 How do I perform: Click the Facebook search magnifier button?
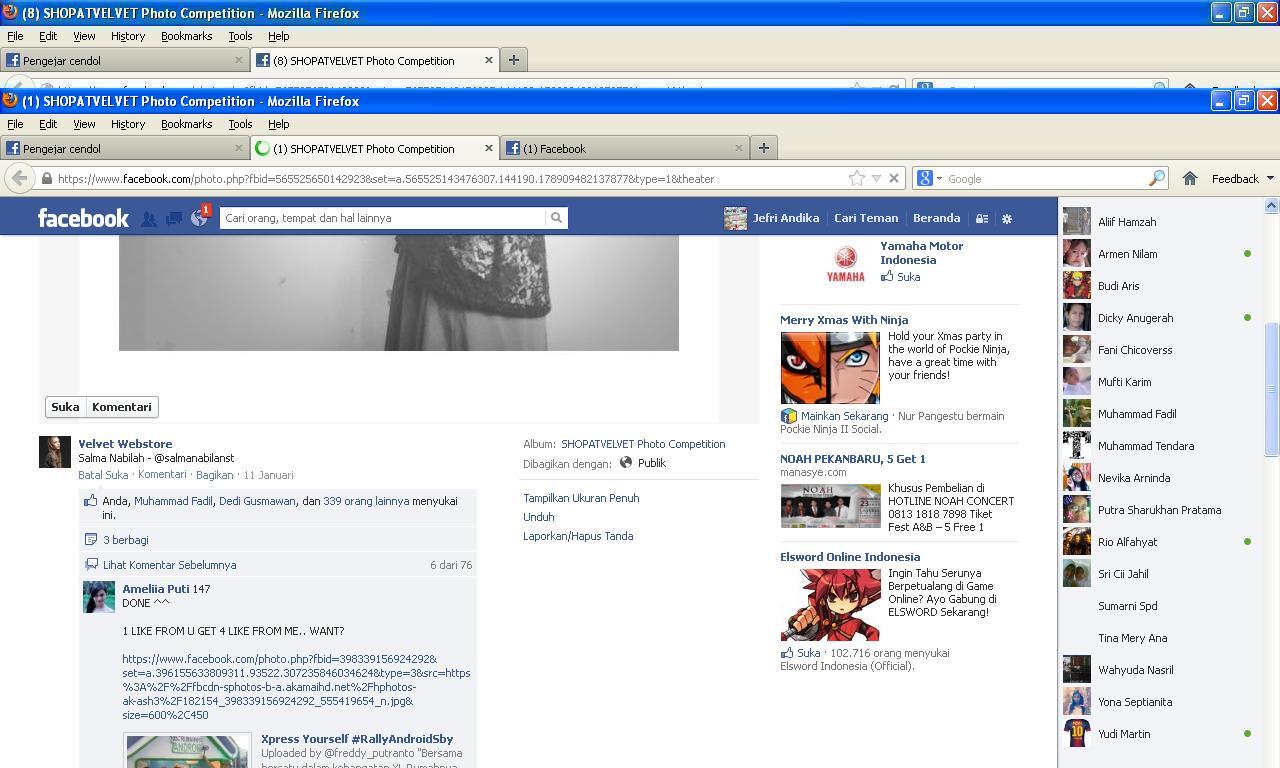tap(556, 218)
